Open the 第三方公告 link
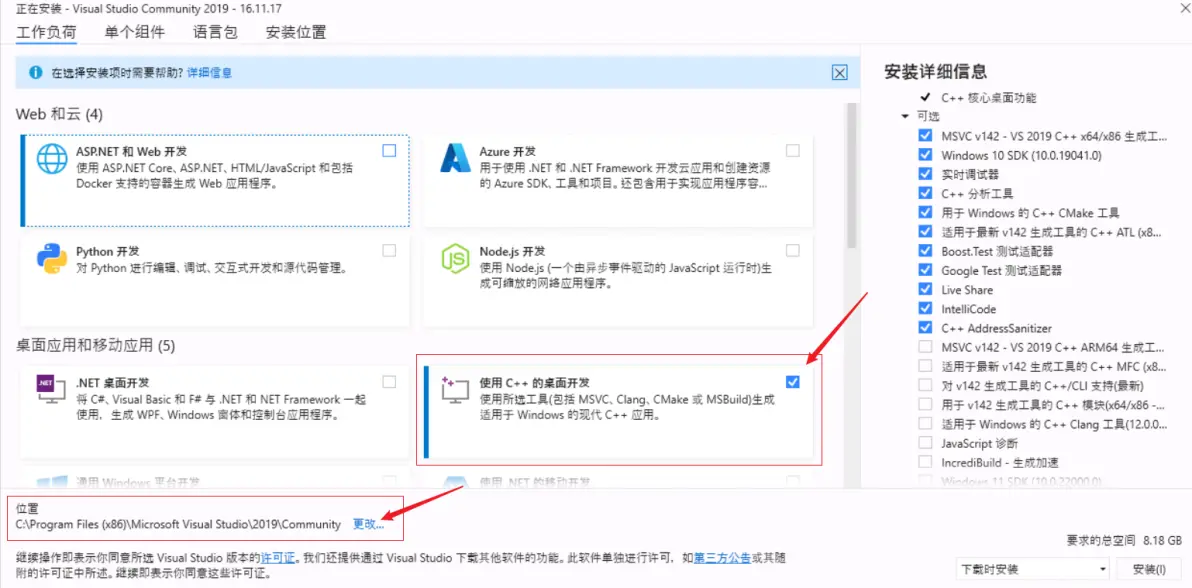This screenshot has height=588, width=1192. 722,558
